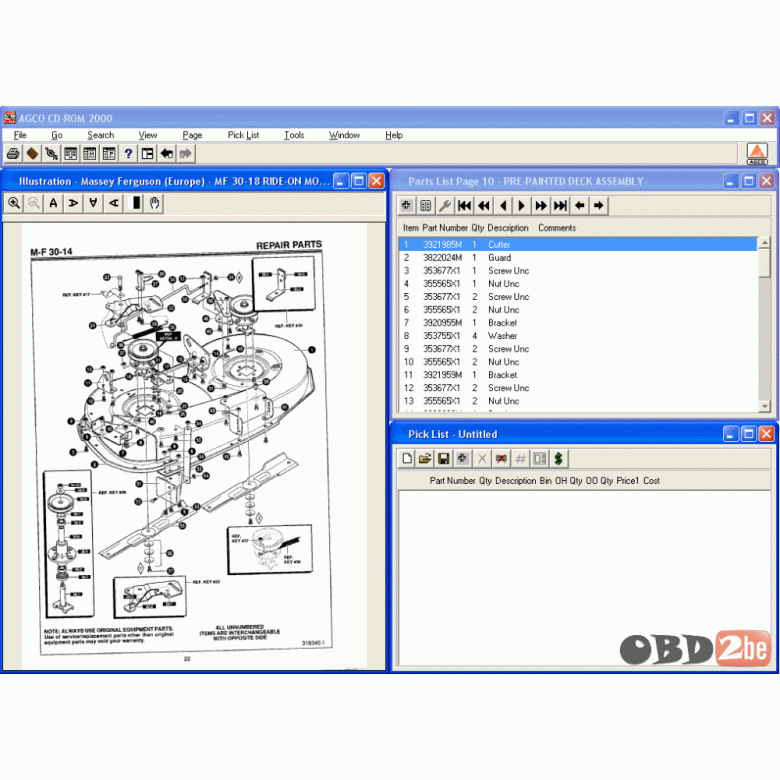The width and height of the screenshot is (780, 780).
Task: Click the right arrow history button in Parts List
Action: tap(599, 205)
